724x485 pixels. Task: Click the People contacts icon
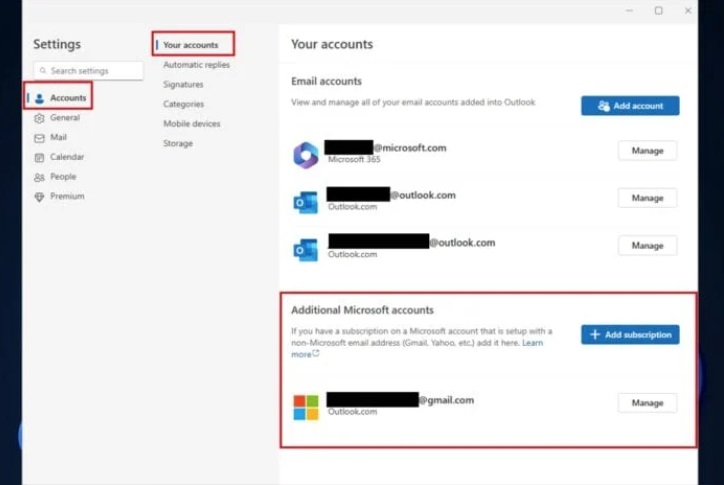[x=39, y=177]
